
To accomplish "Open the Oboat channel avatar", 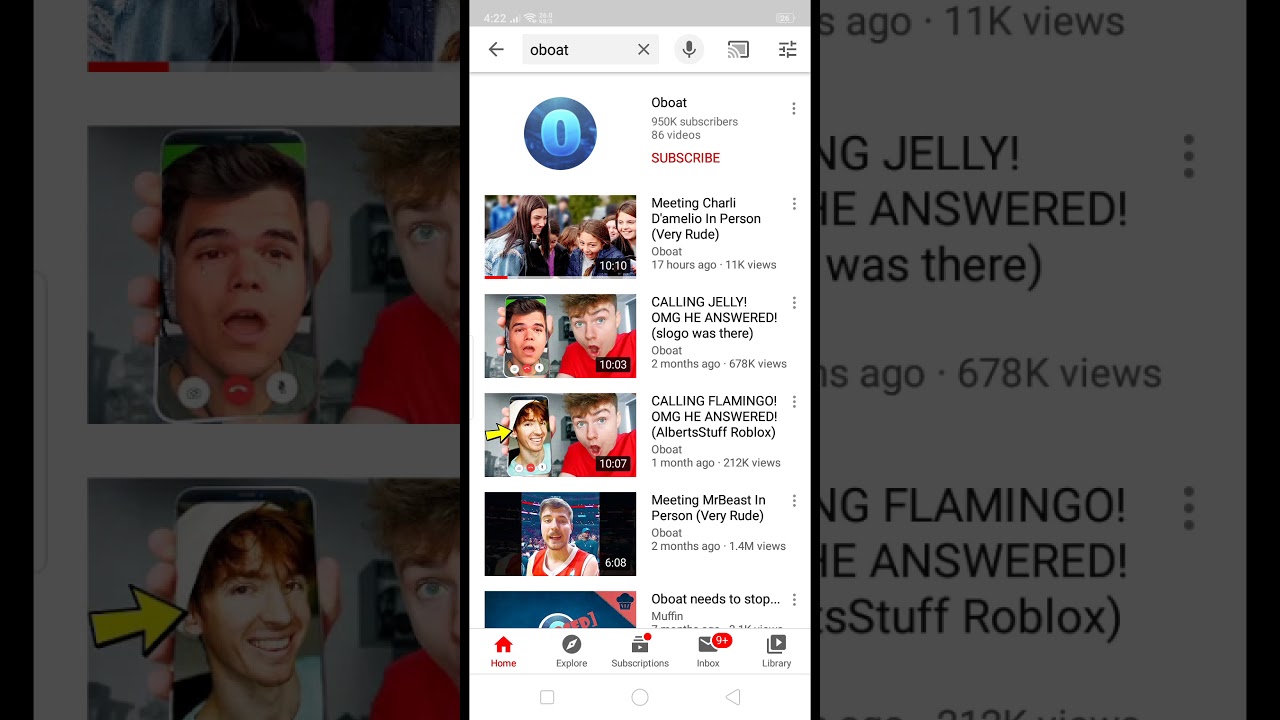I will [x=560, y=133].
